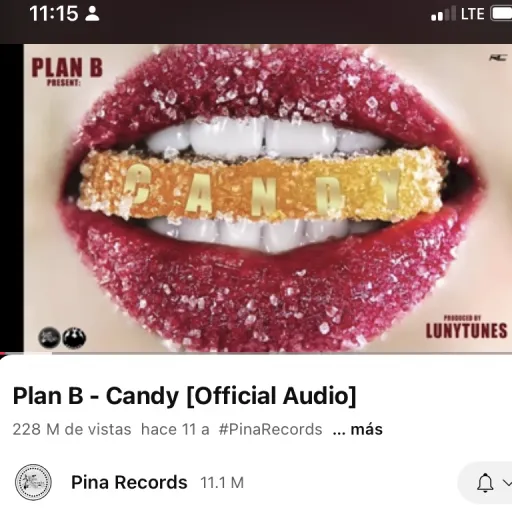
Task: Tap the 11:15 clock in the status bar
Action: 54,14
